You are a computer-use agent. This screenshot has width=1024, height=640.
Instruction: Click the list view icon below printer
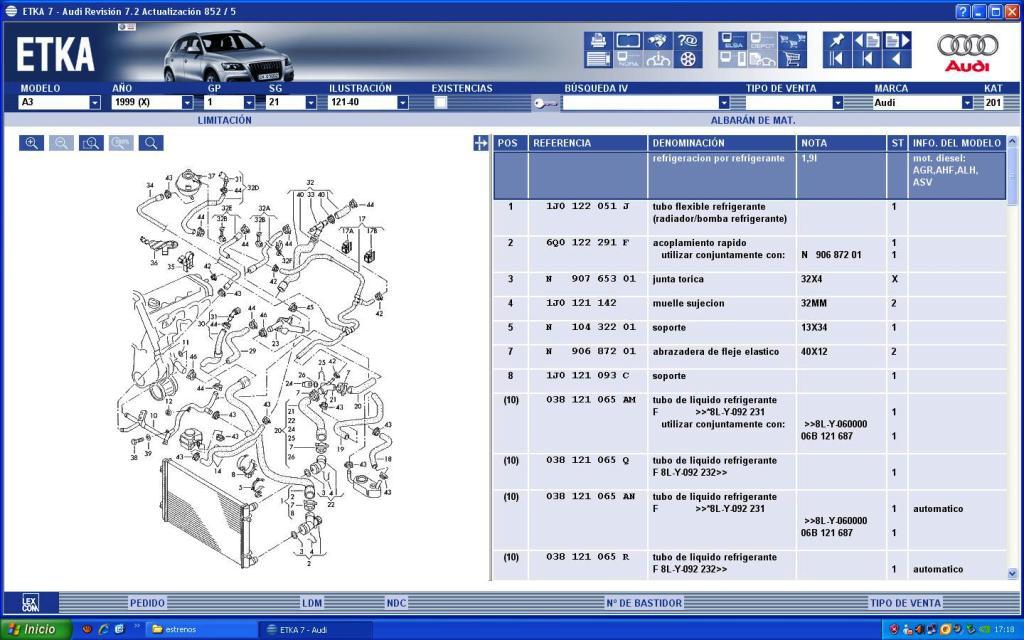598,59
